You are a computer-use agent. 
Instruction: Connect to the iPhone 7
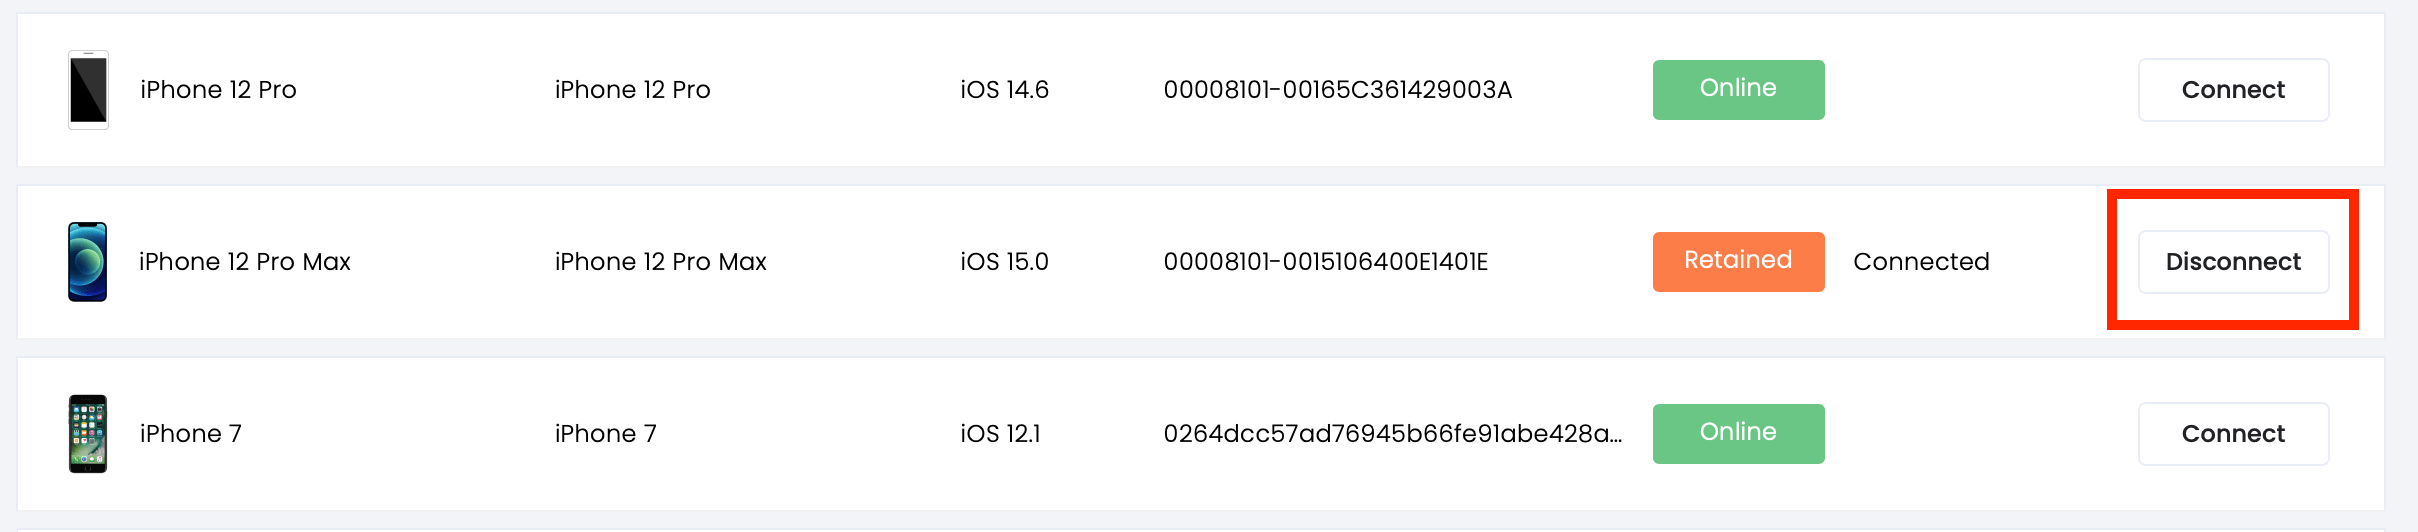pyautogui.click(x=2233, y=434)
